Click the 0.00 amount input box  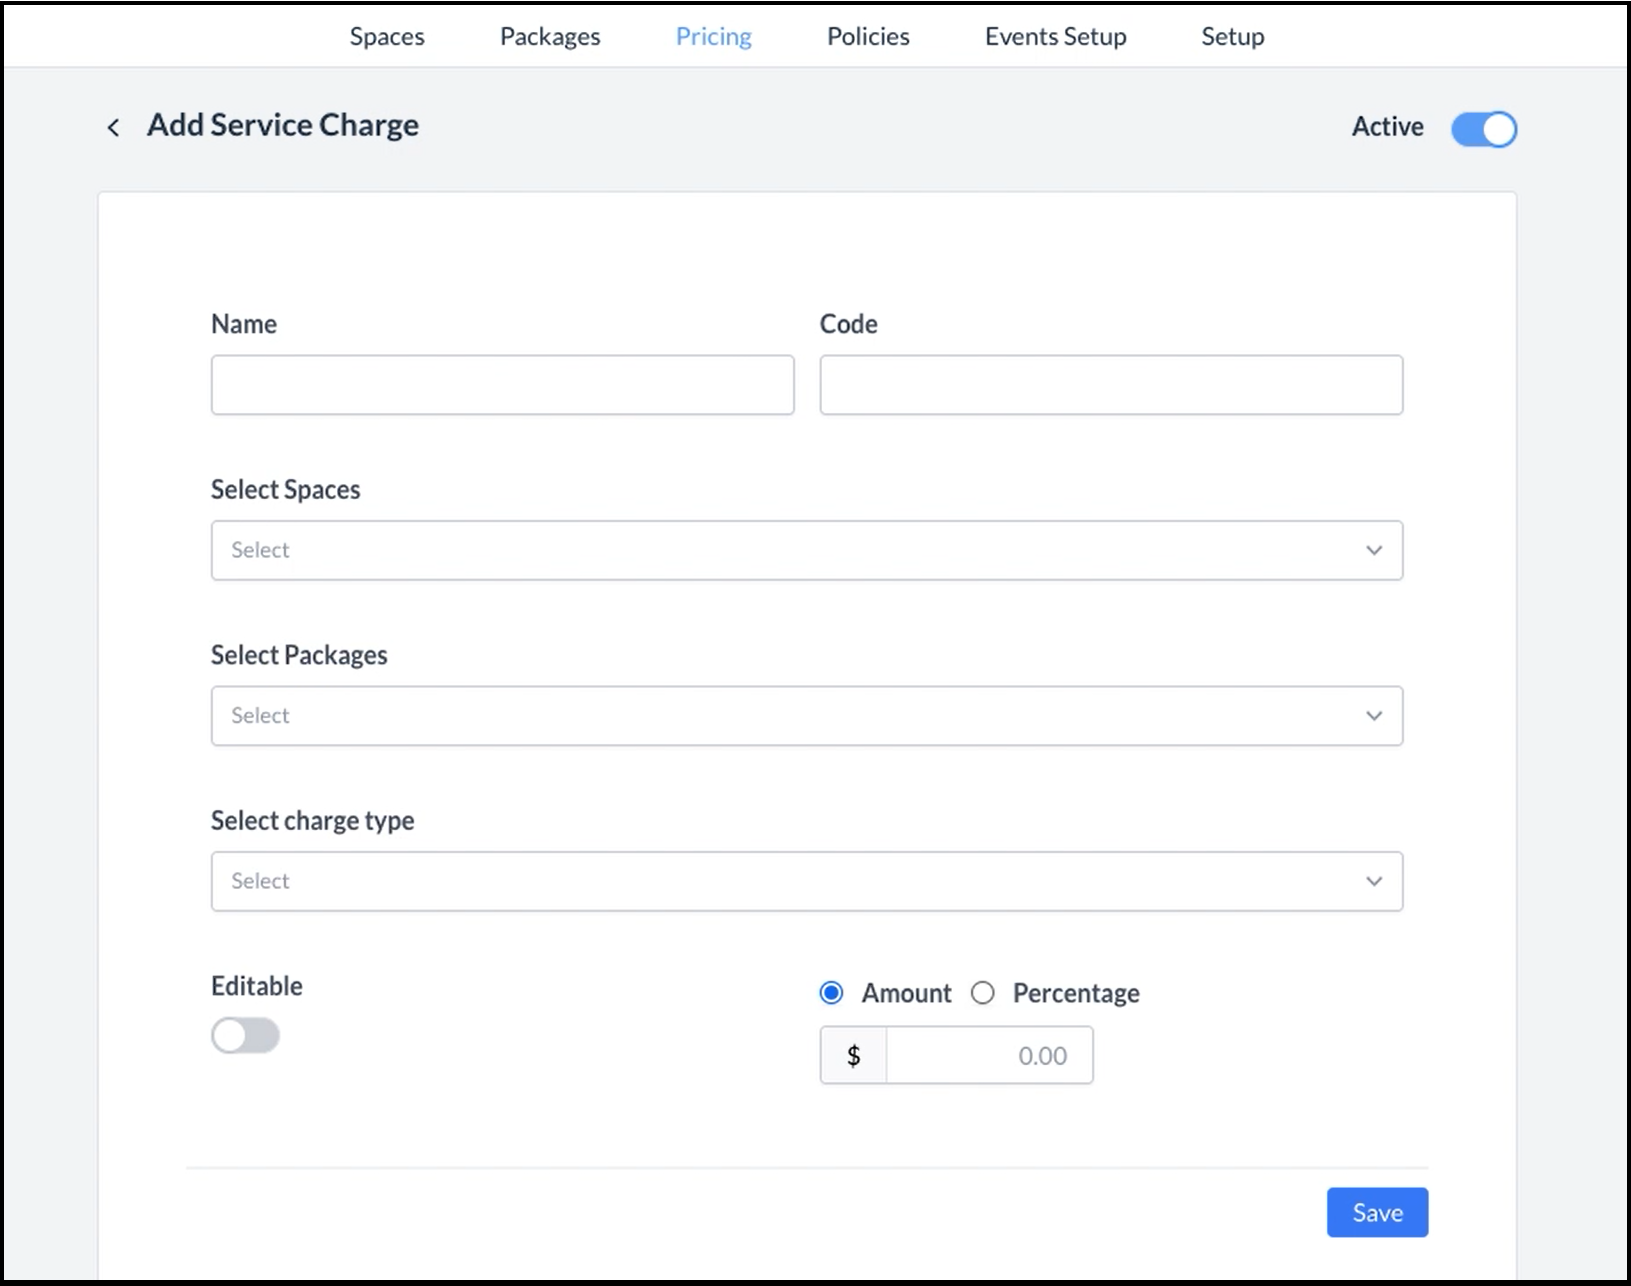pyautogui.click(x=989, y=1056)
